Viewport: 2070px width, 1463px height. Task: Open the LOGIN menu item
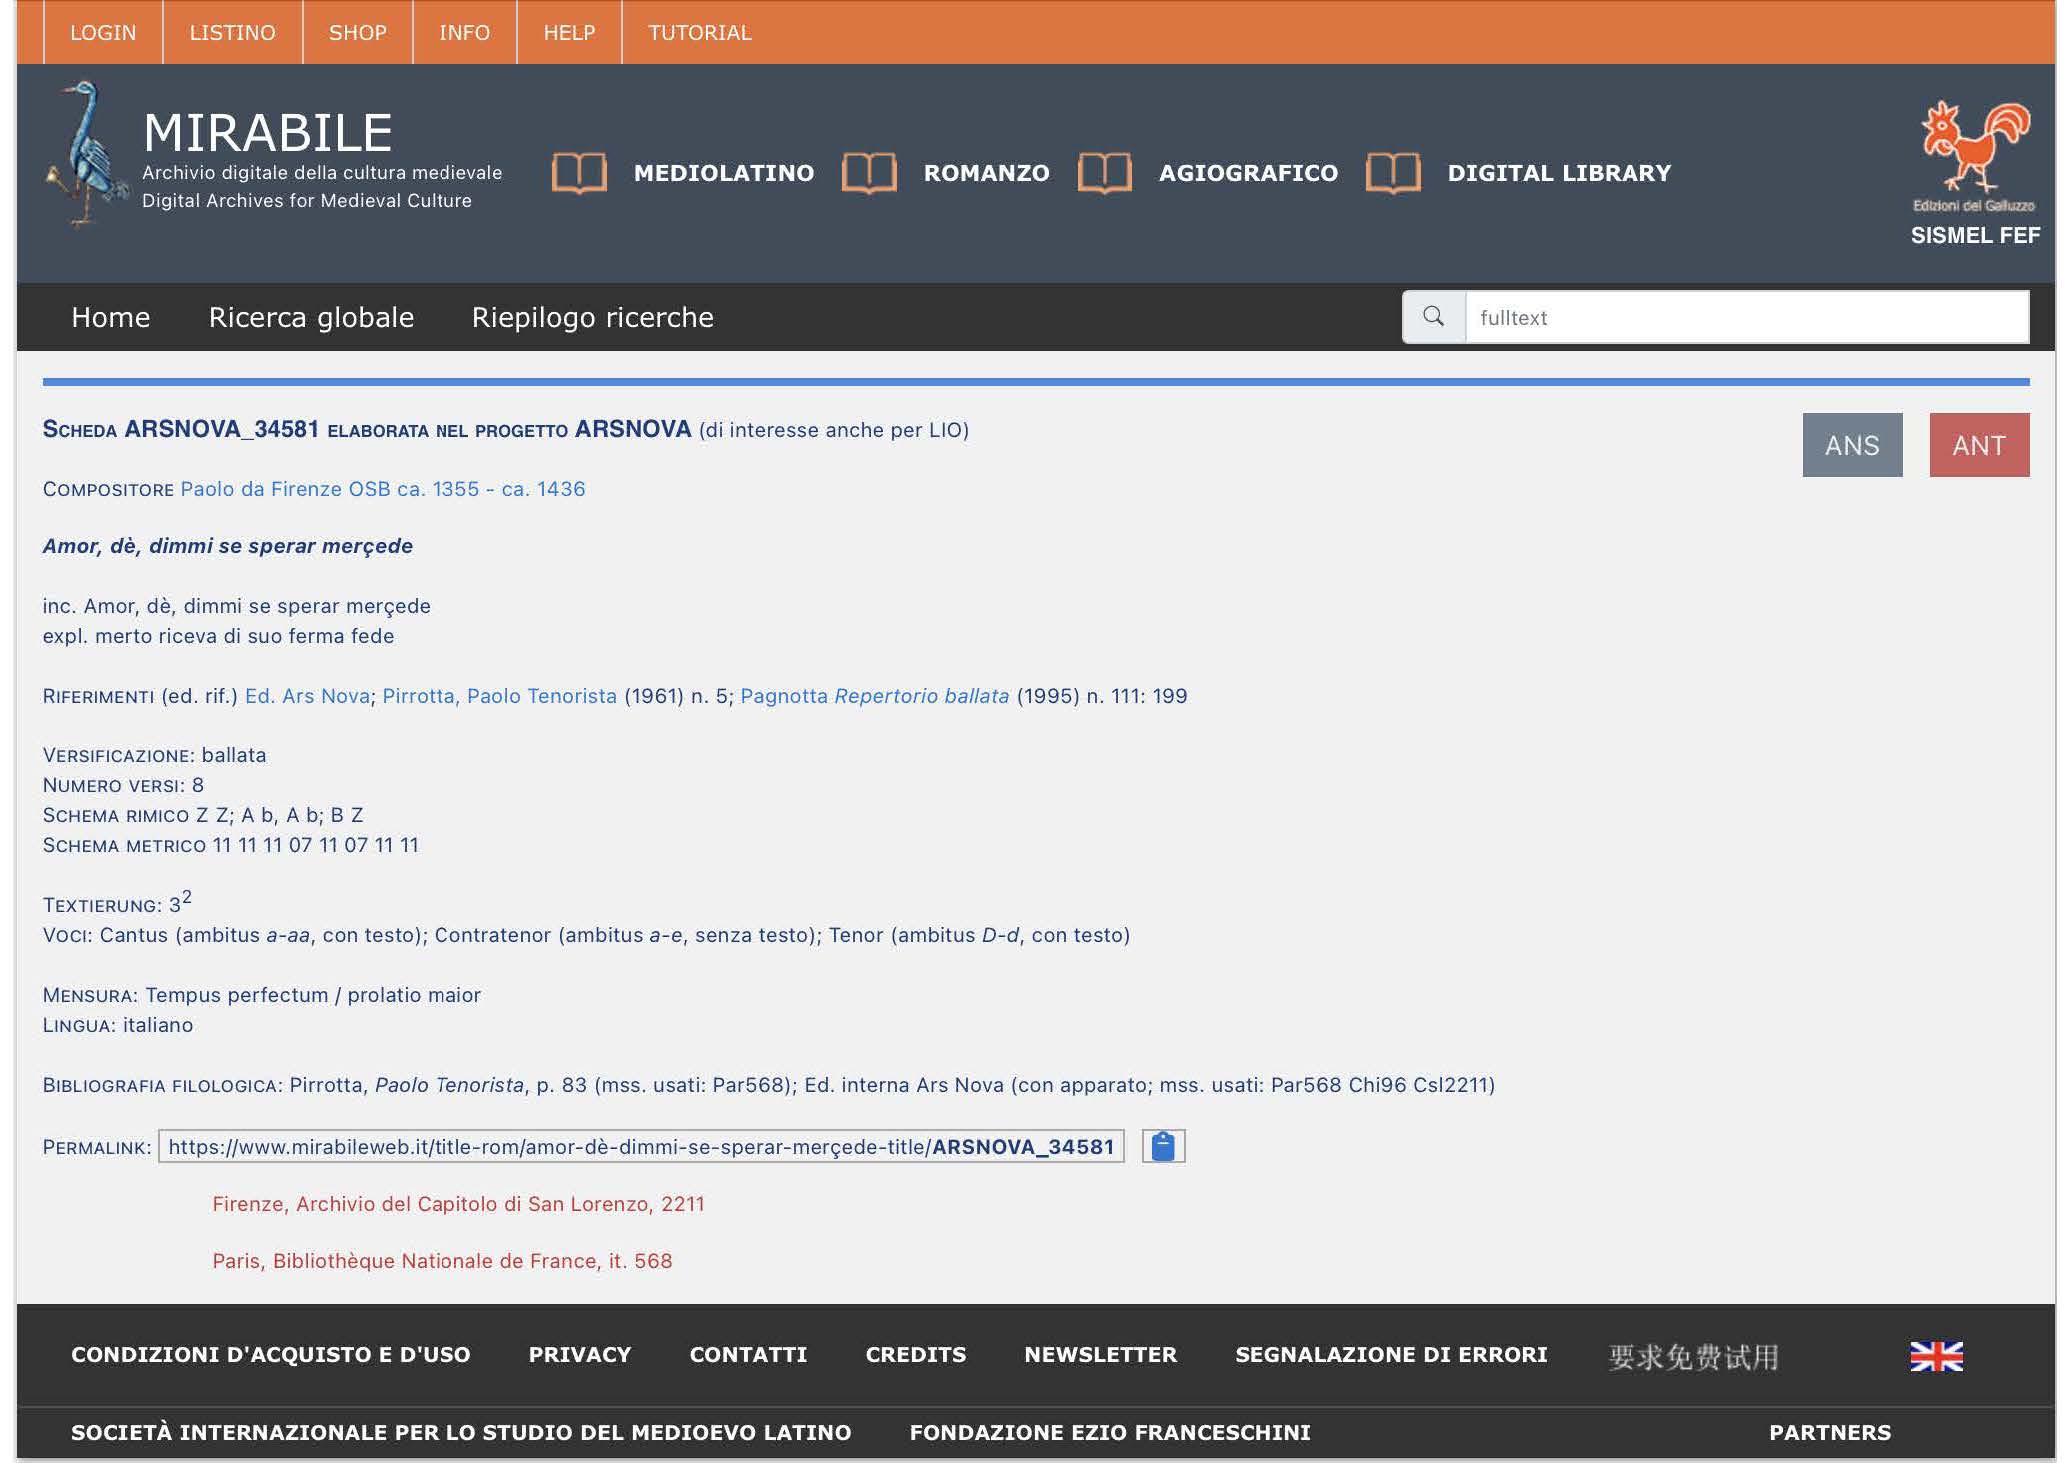pyautogui.click(x=103, y=33)
